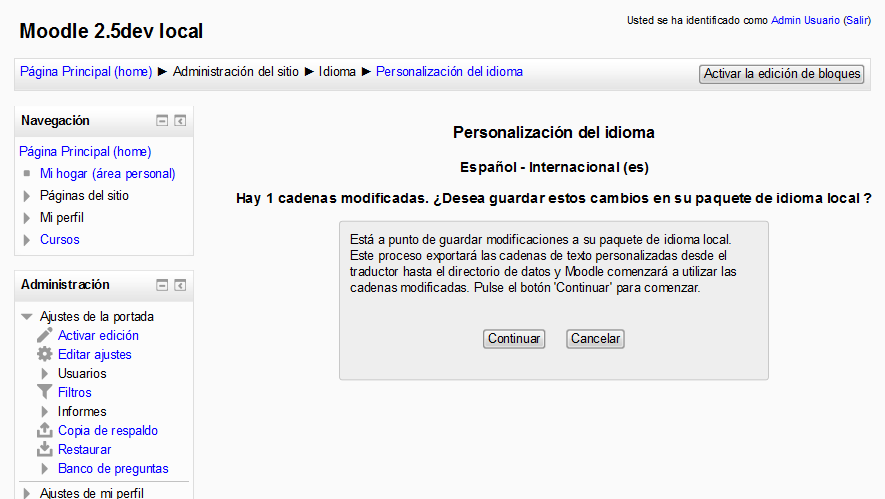This screenshot has height=499, width=885.
Task: Select the Informes tree item text
Action: click(x=82, y=412)
